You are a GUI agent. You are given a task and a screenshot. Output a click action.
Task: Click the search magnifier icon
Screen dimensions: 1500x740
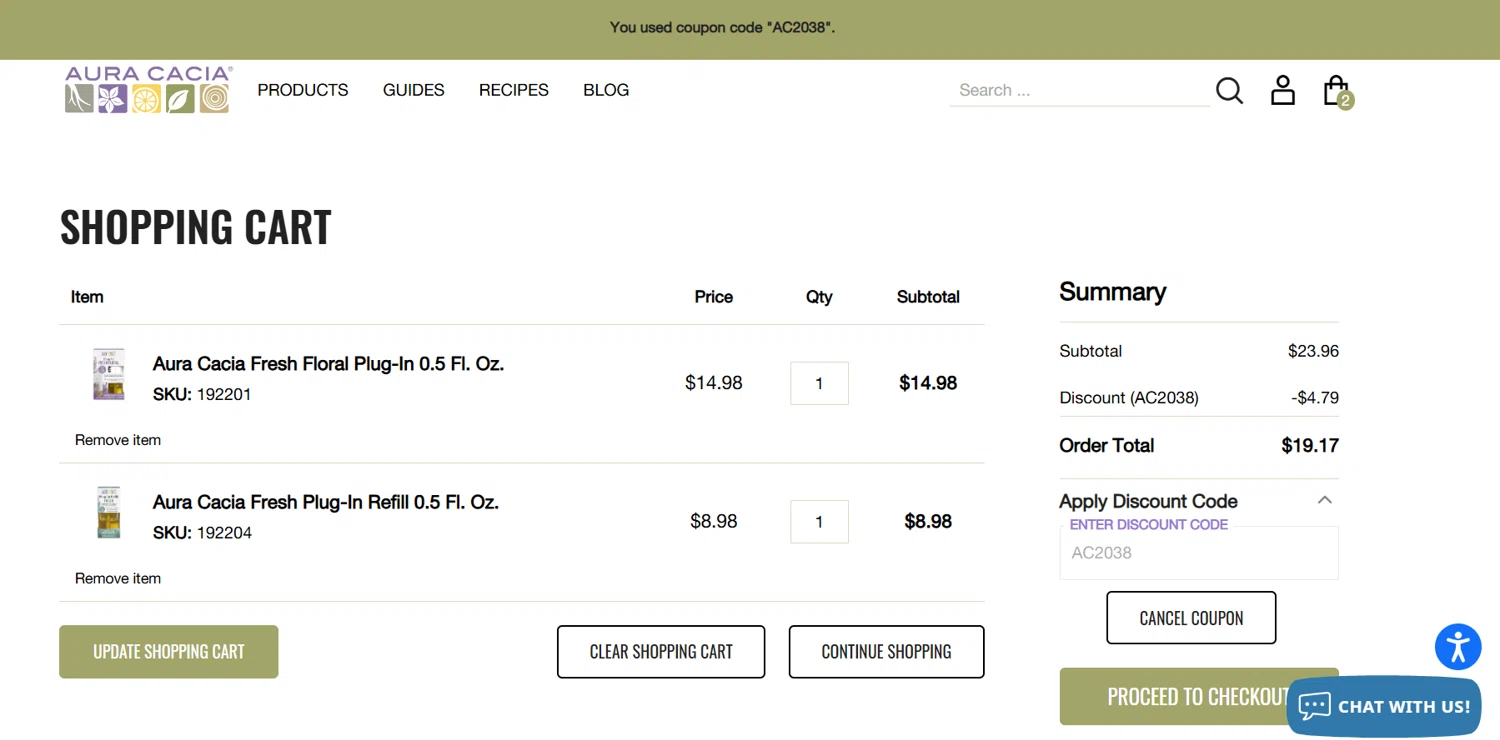(1229, 90)
